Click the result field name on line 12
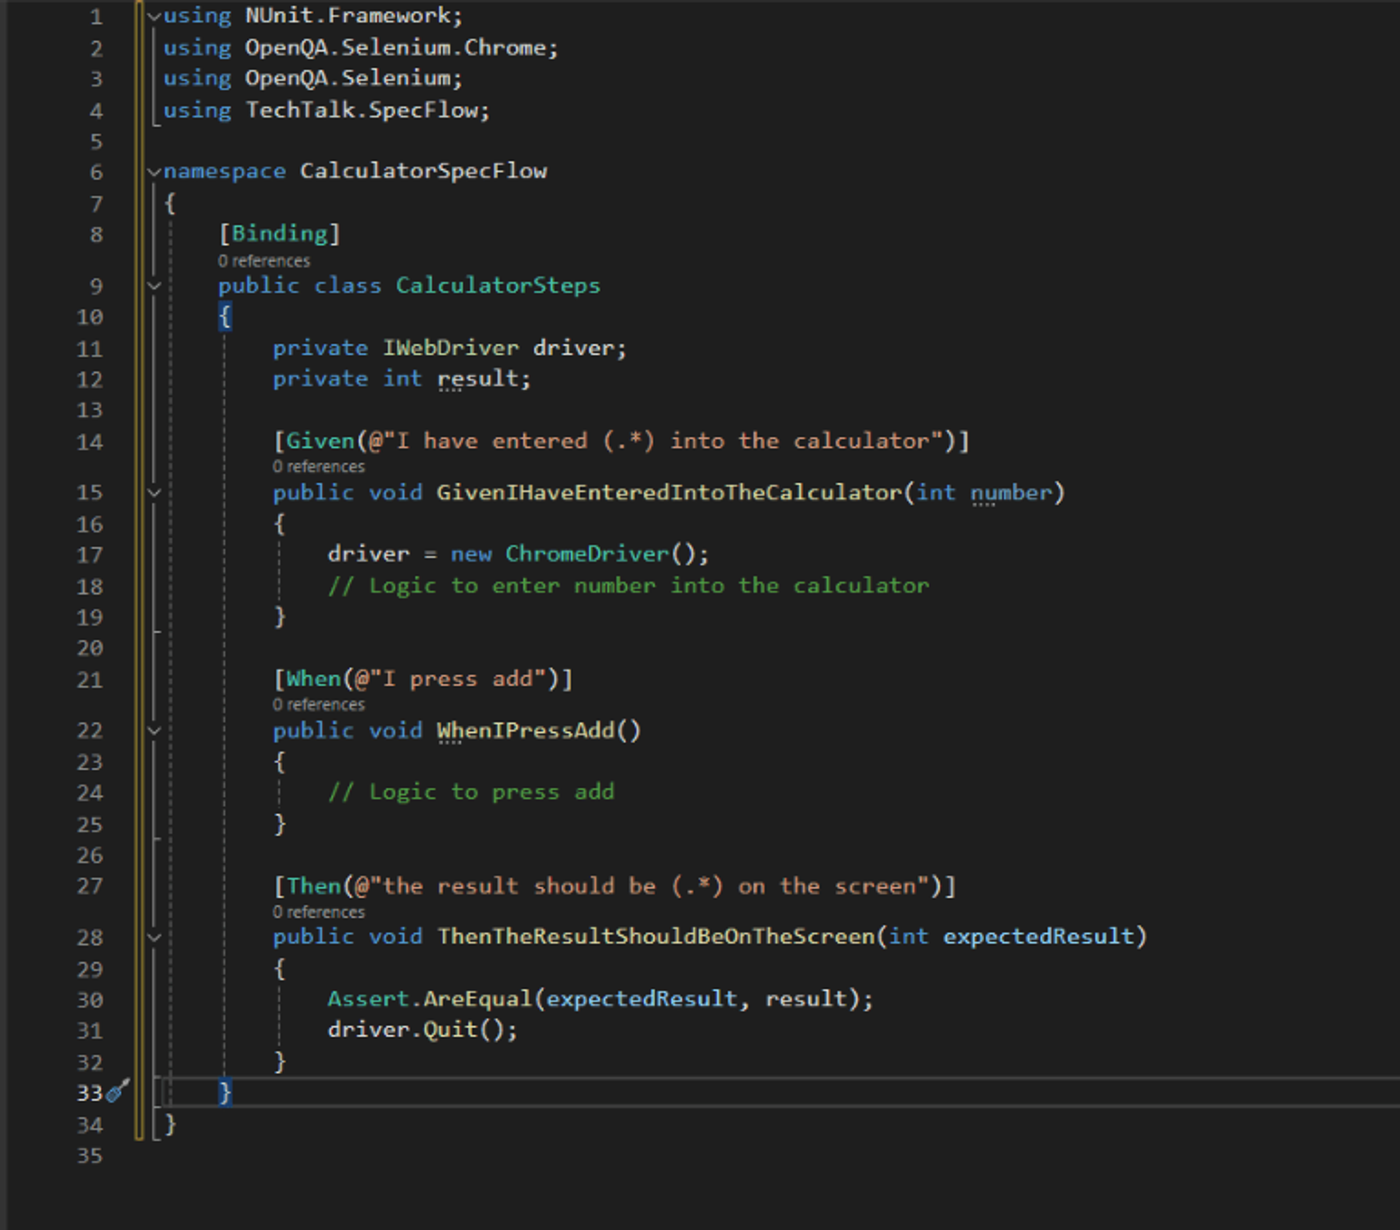The width and height of the screenshot is (1400, 1230). pyautogui.click(x=478, y=379)
